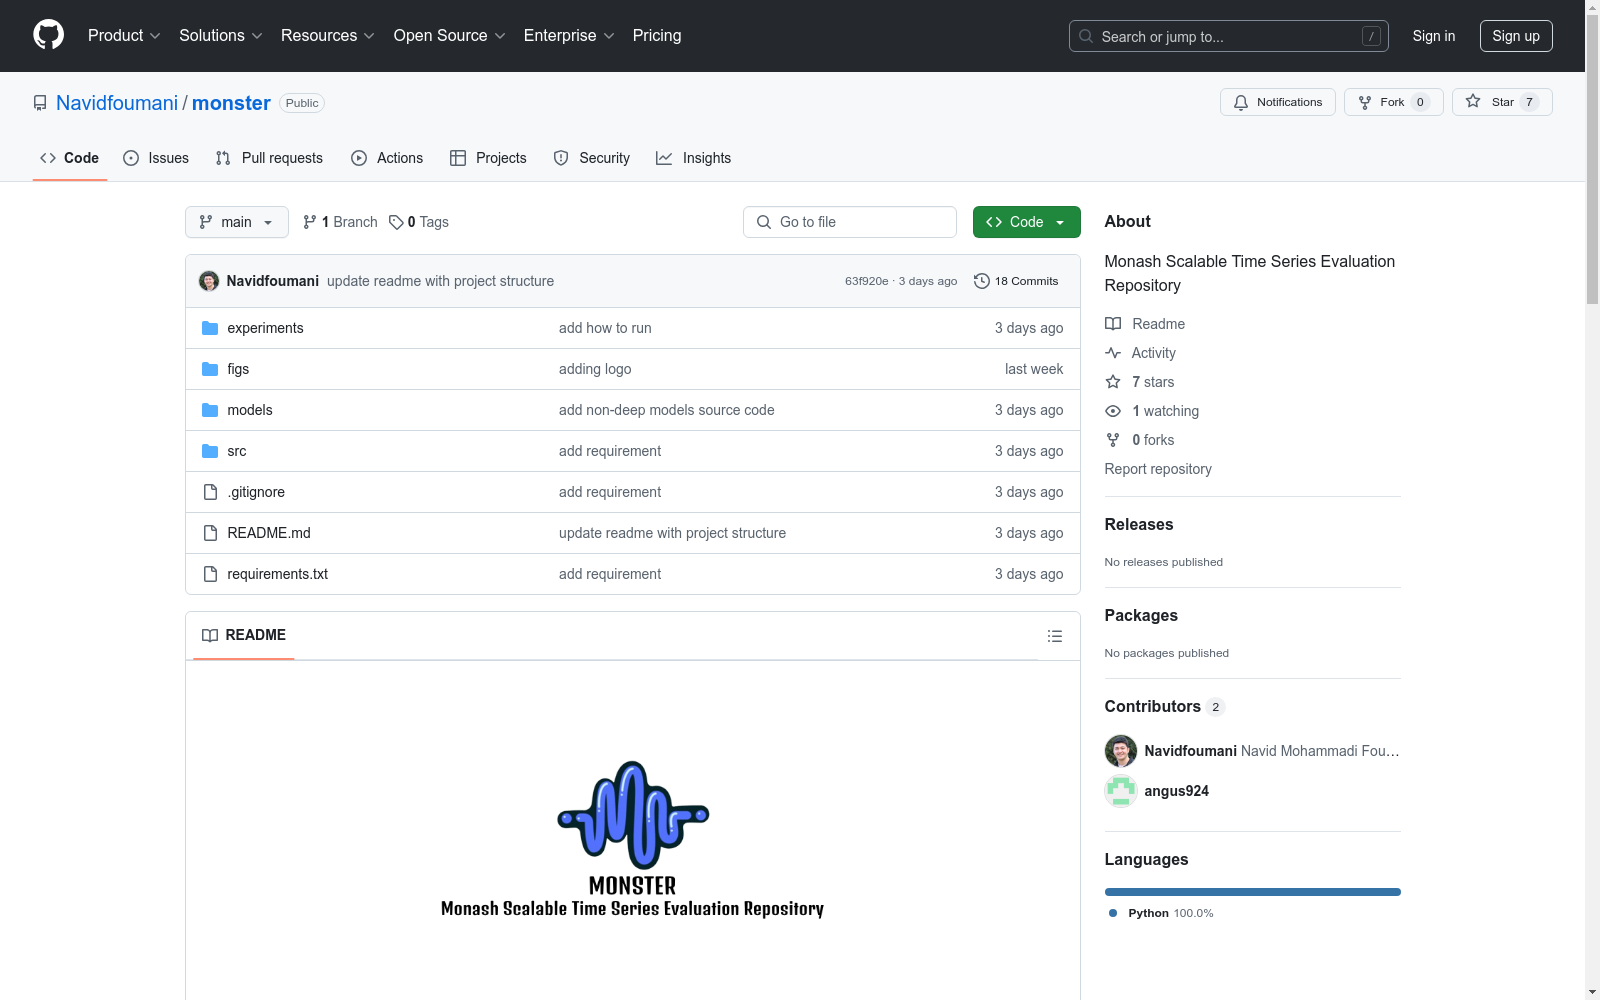Switch to the Actions tab

pyautogui.click(x=387, y=158)
